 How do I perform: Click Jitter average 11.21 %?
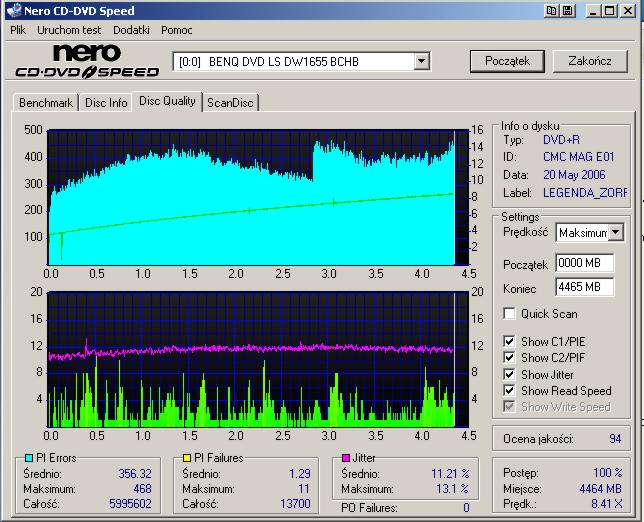point(450,474)
